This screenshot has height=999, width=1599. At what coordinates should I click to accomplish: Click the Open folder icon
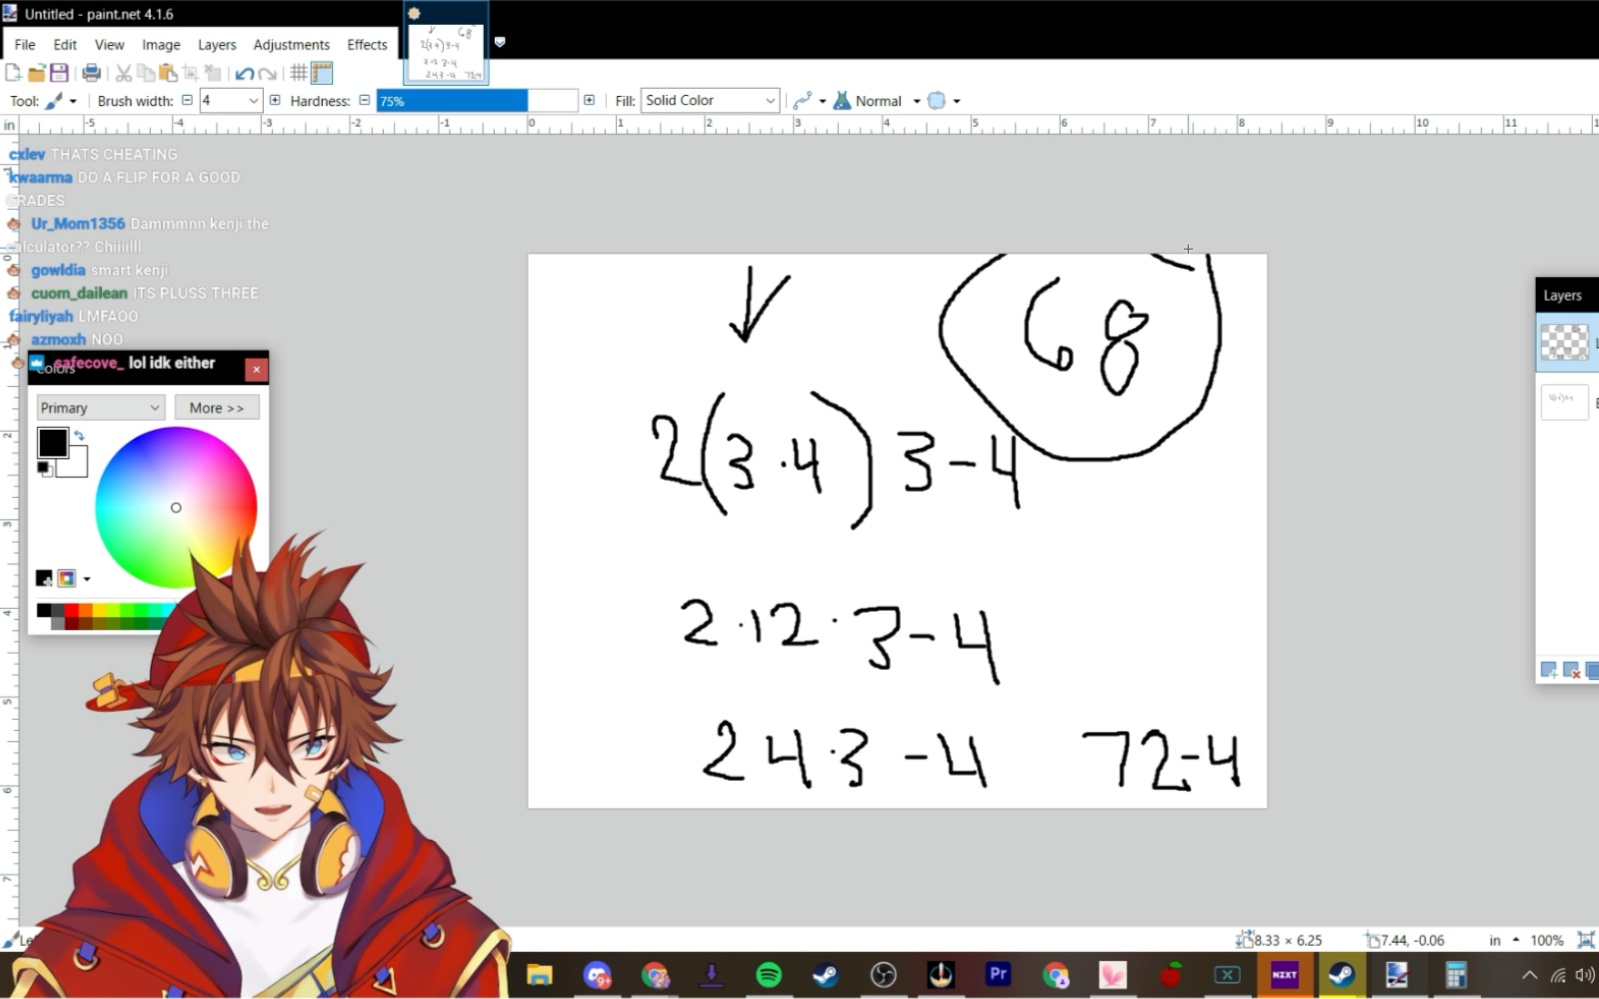coord(37,73)
